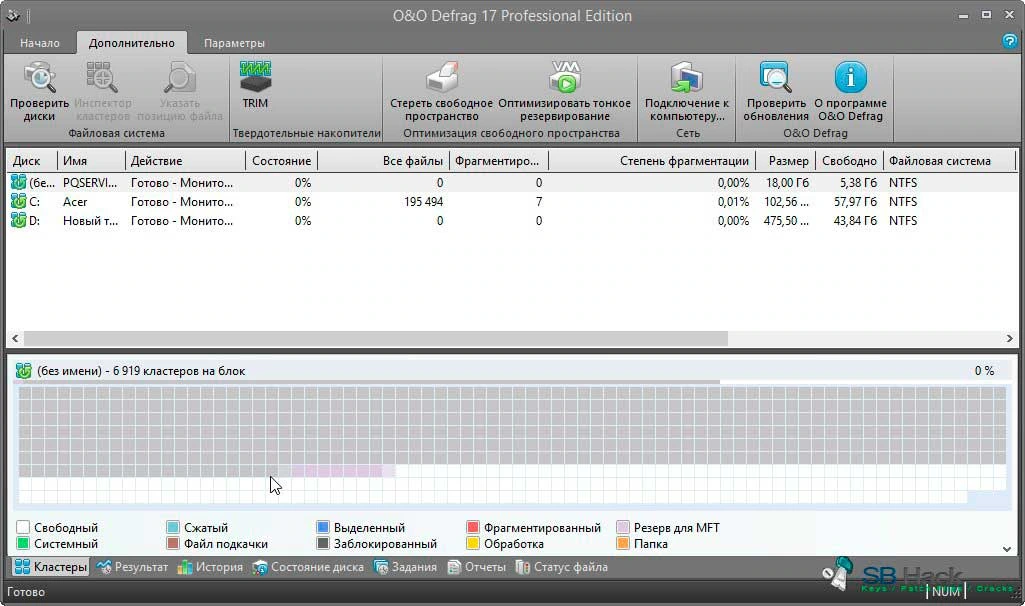Select the PQSERVICE drive icon row

(x=18, y=182)
